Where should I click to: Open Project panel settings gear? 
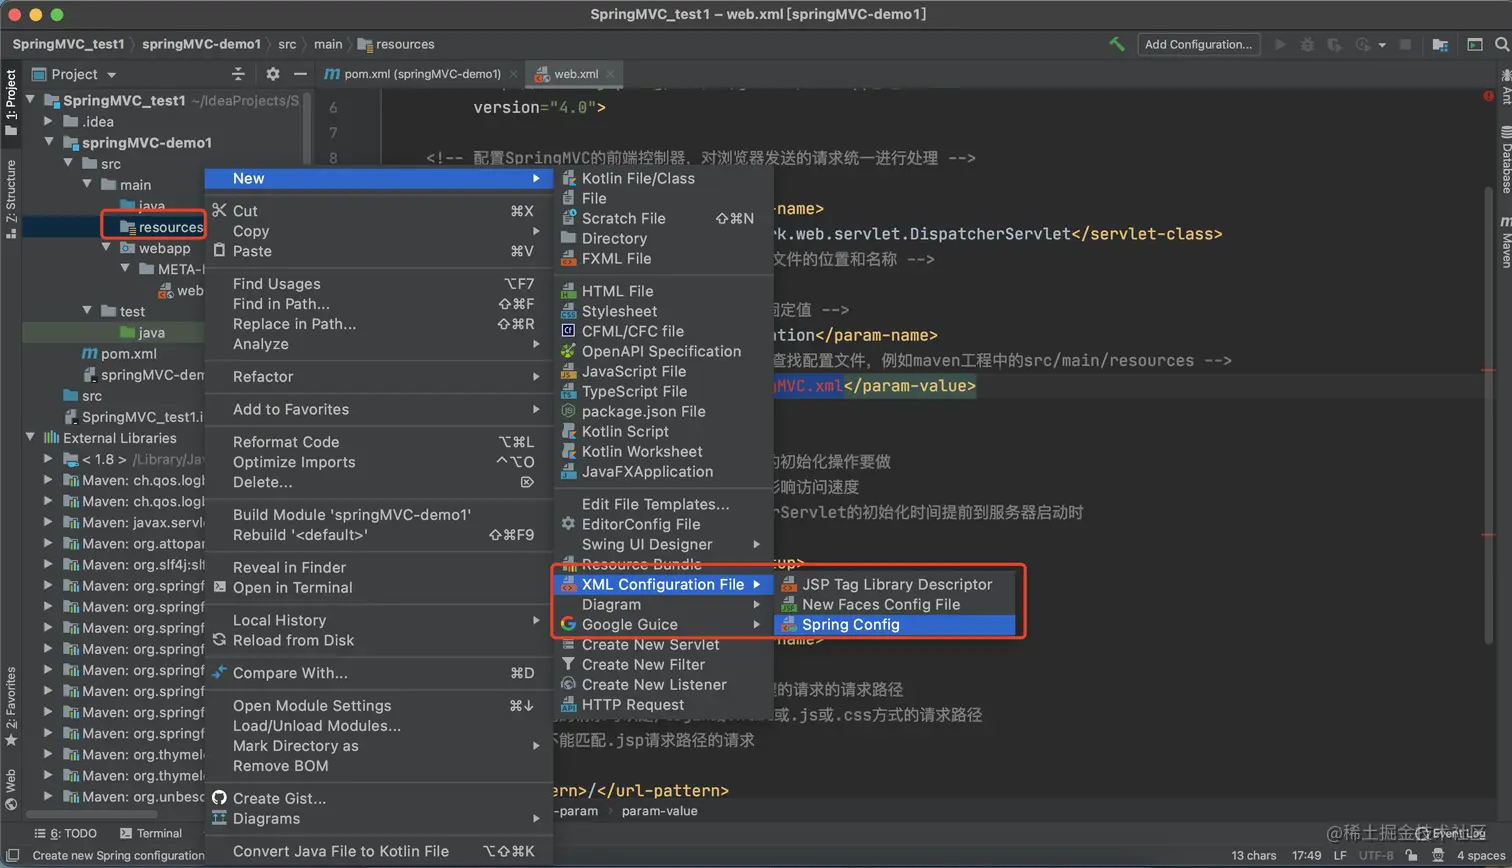(273, 74)
